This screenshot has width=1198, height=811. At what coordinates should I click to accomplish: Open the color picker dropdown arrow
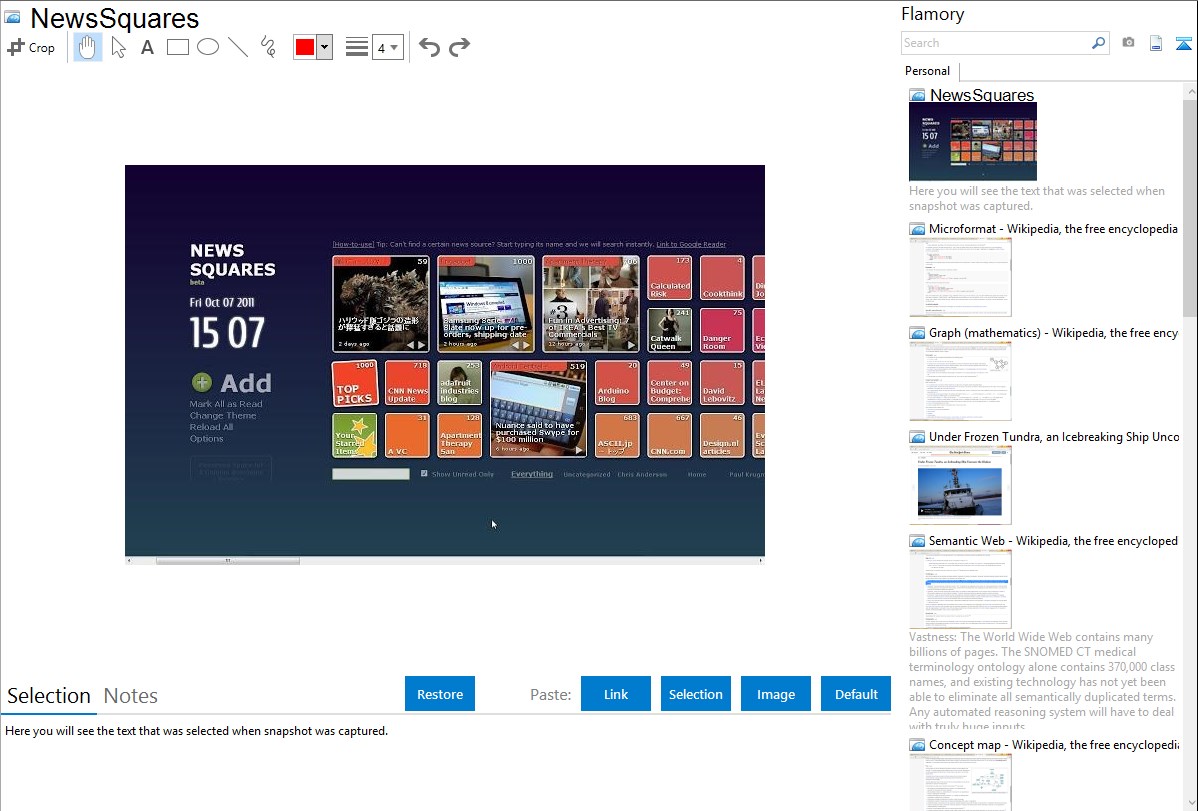point(324,47)
